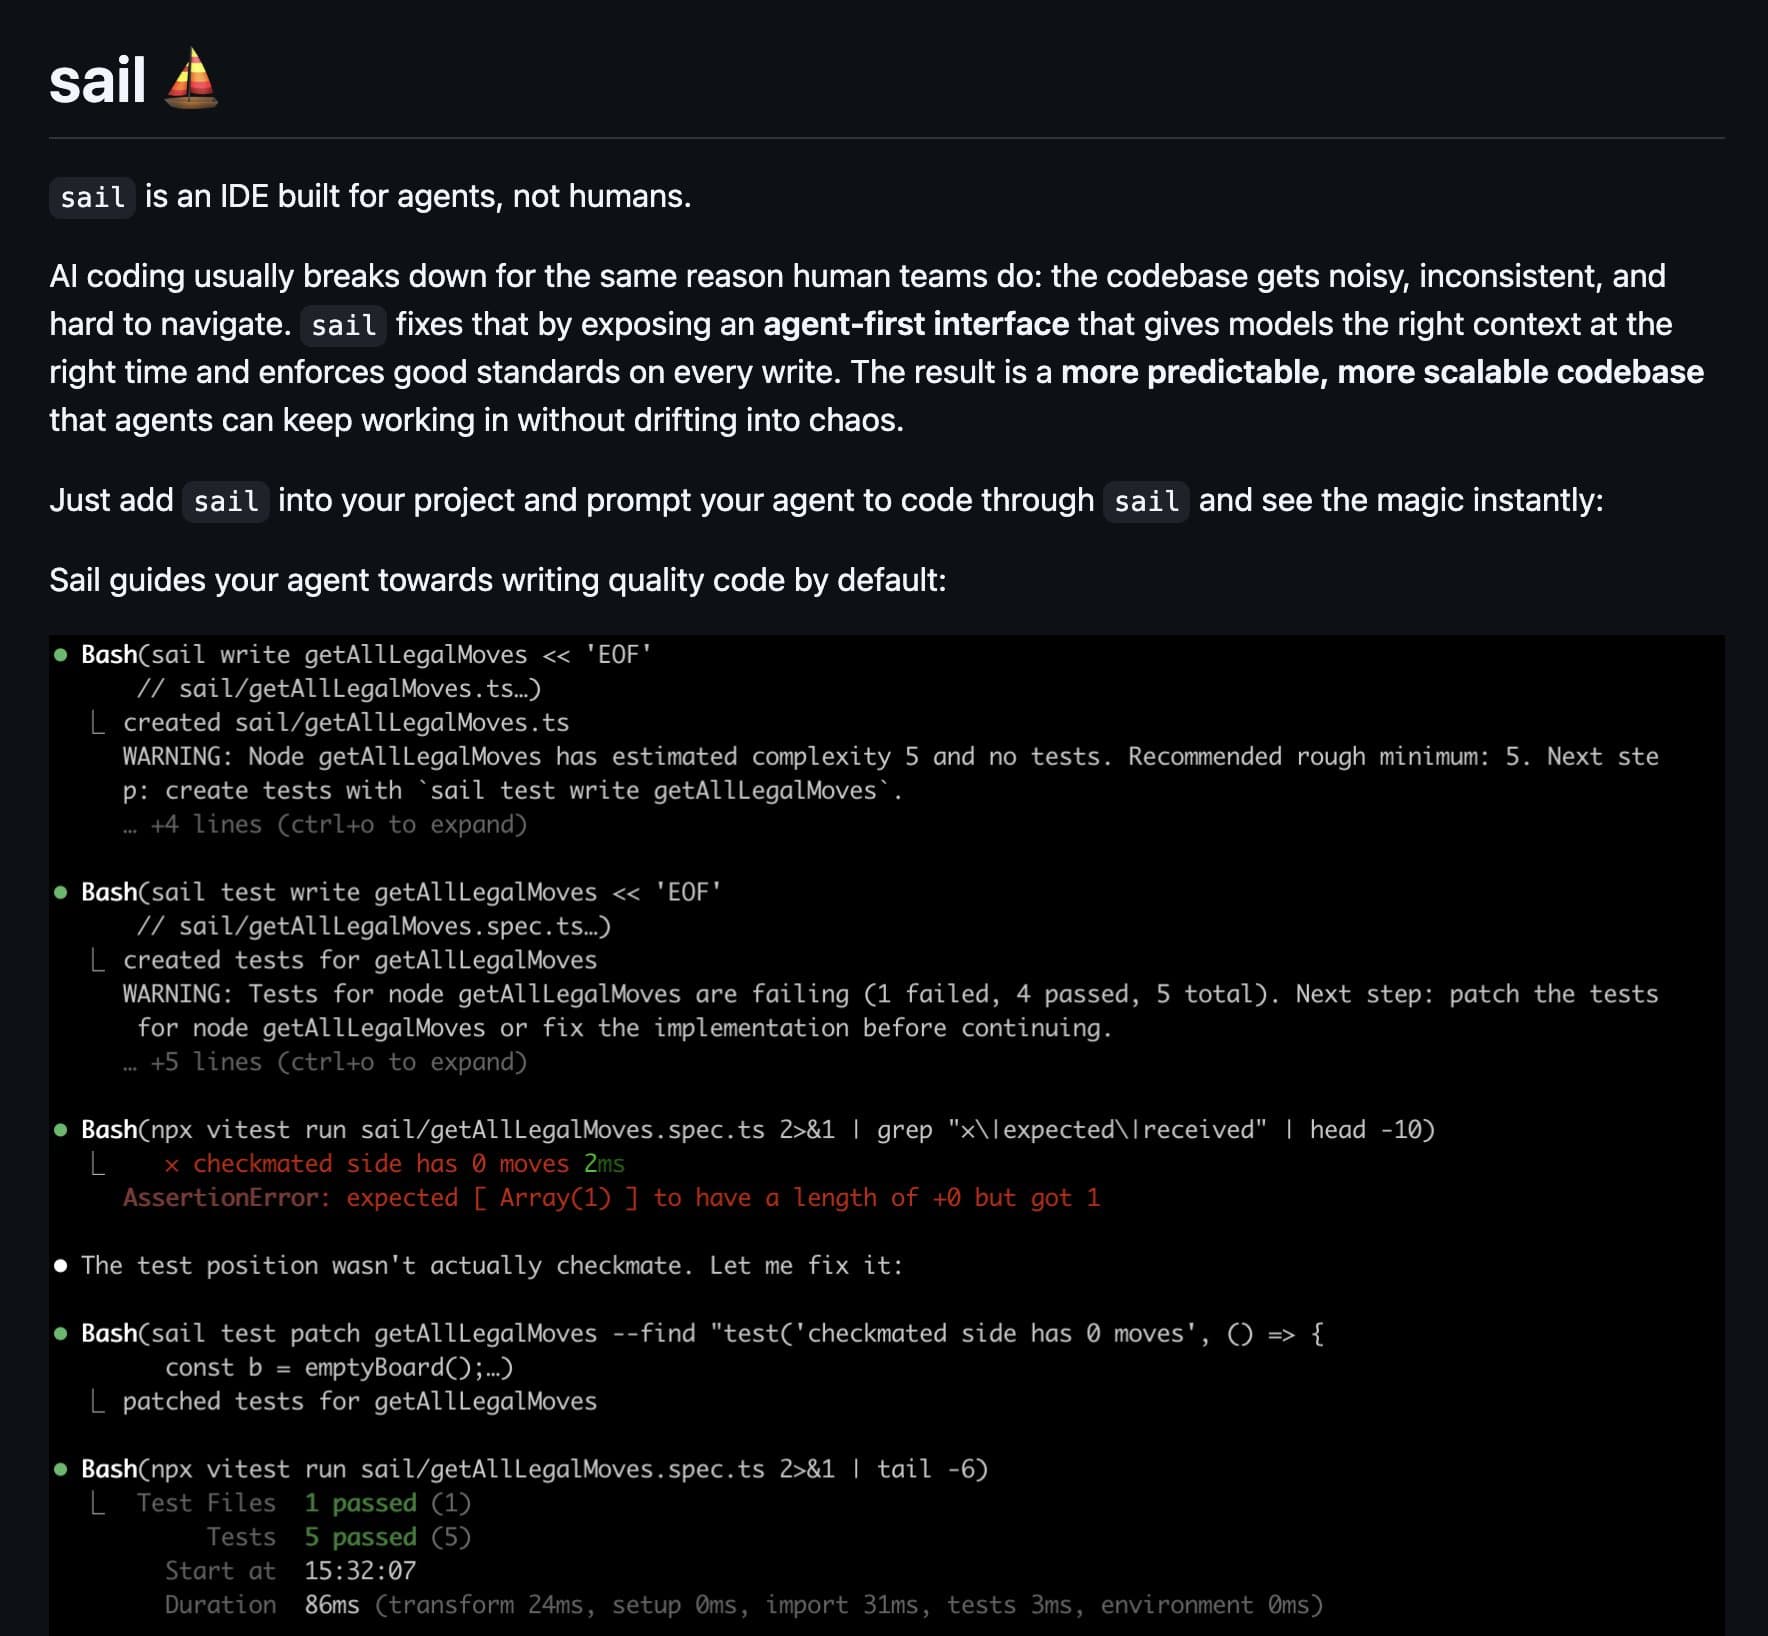1768x1636 pixels.
Task: Click the green "1 passed" Test Files result
Action: coord(360,1503)
